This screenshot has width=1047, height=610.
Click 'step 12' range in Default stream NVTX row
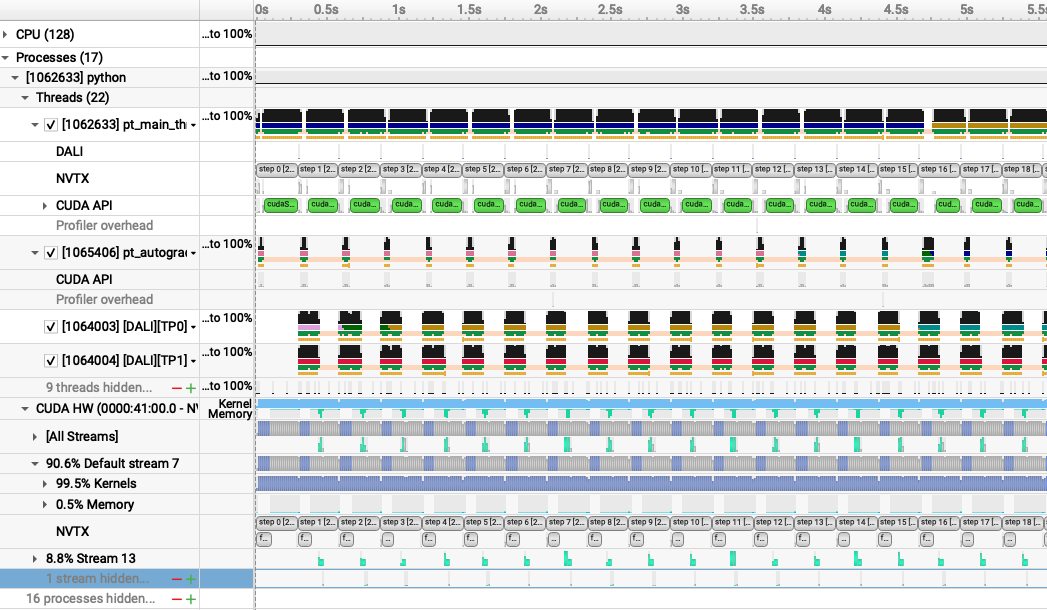[x=773, y=522]
